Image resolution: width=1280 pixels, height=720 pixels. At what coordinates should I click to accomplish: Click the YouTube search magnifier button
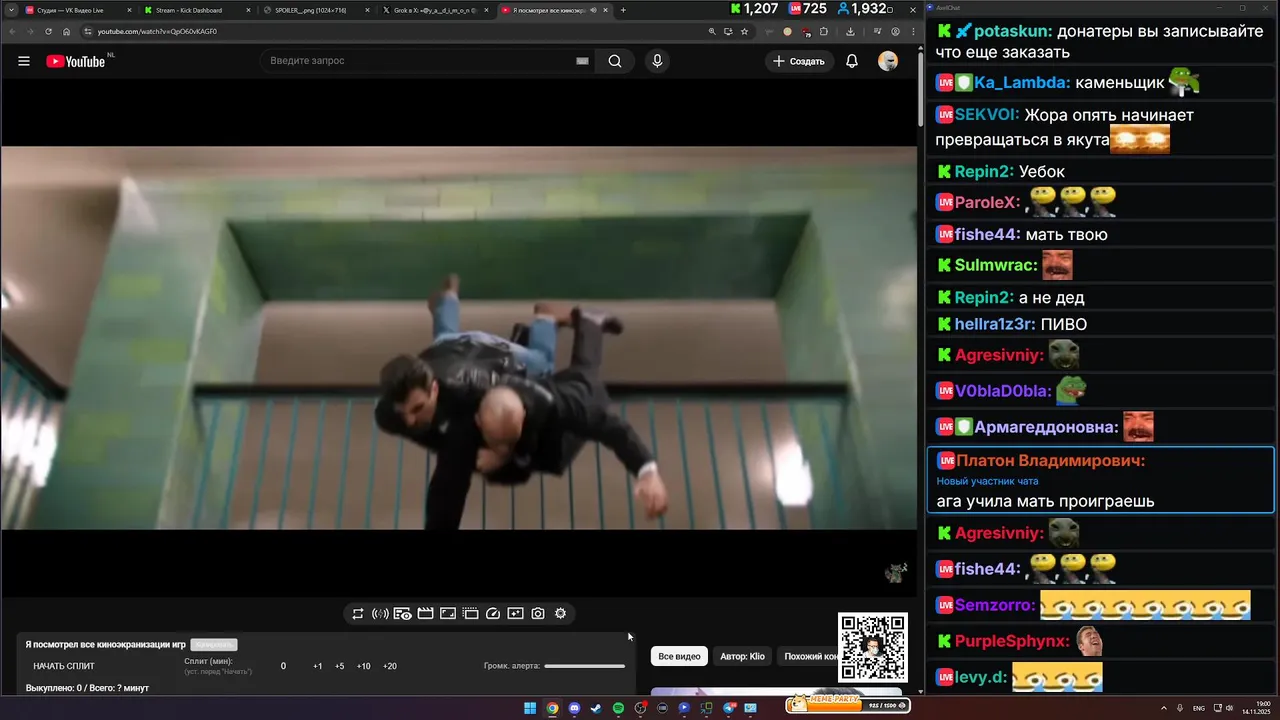coord(615,61)
